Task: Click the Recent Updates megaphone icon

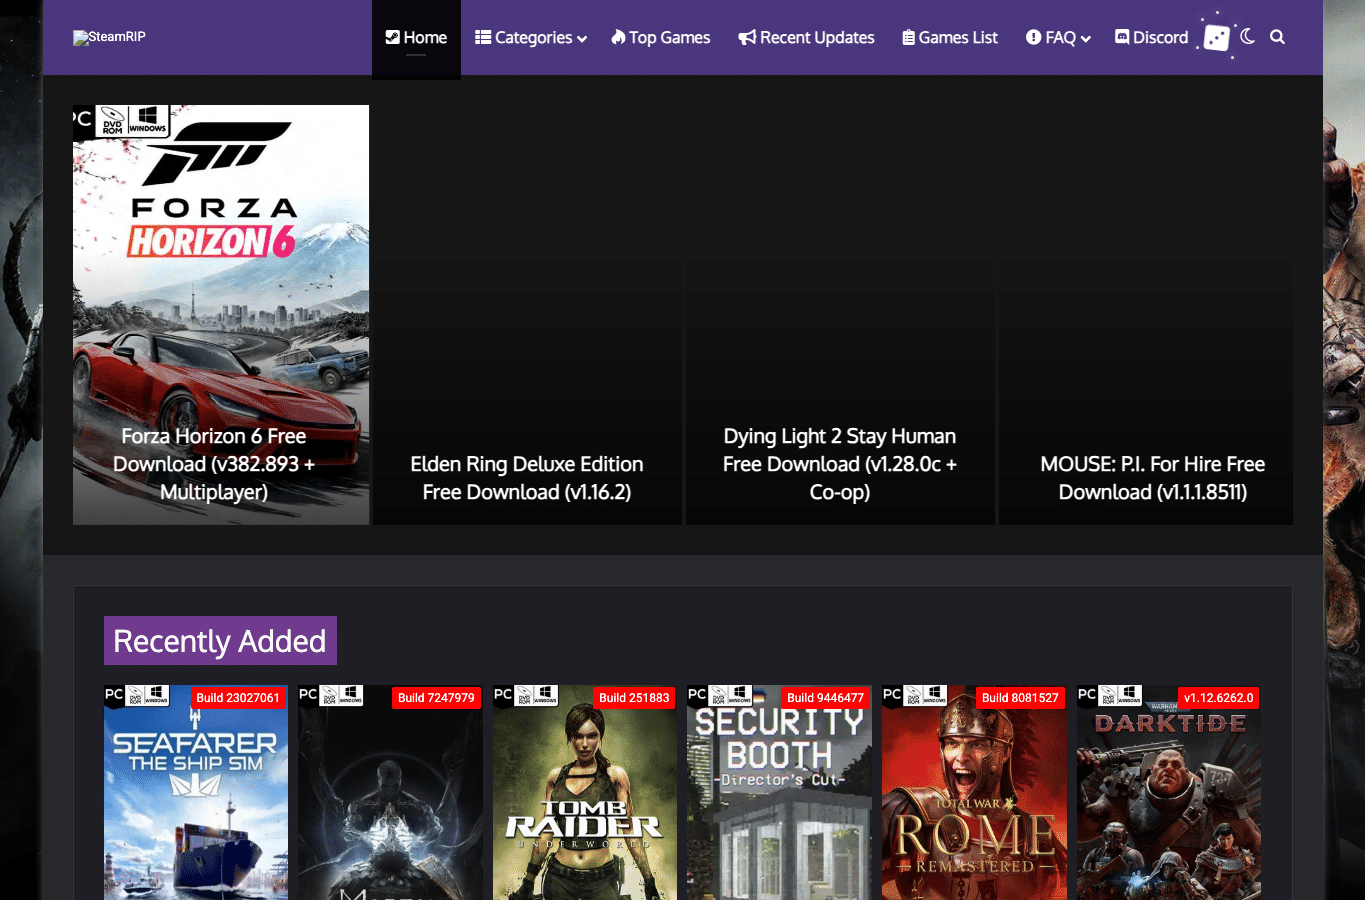Action: (x=747, y=38)
